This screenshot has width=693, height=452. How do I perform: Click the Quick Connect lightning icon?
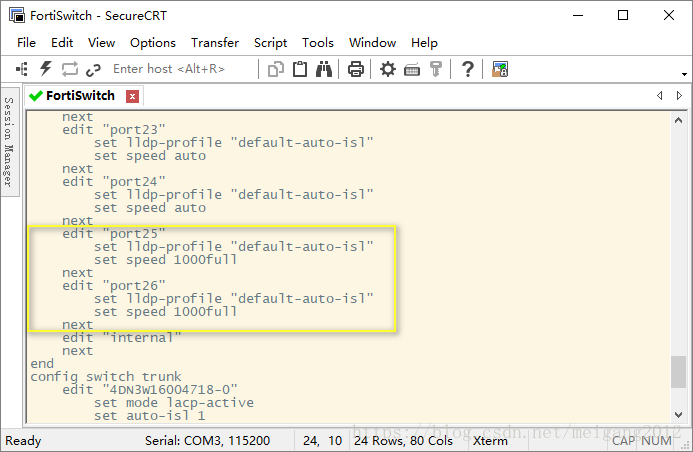tap(46, 69)
